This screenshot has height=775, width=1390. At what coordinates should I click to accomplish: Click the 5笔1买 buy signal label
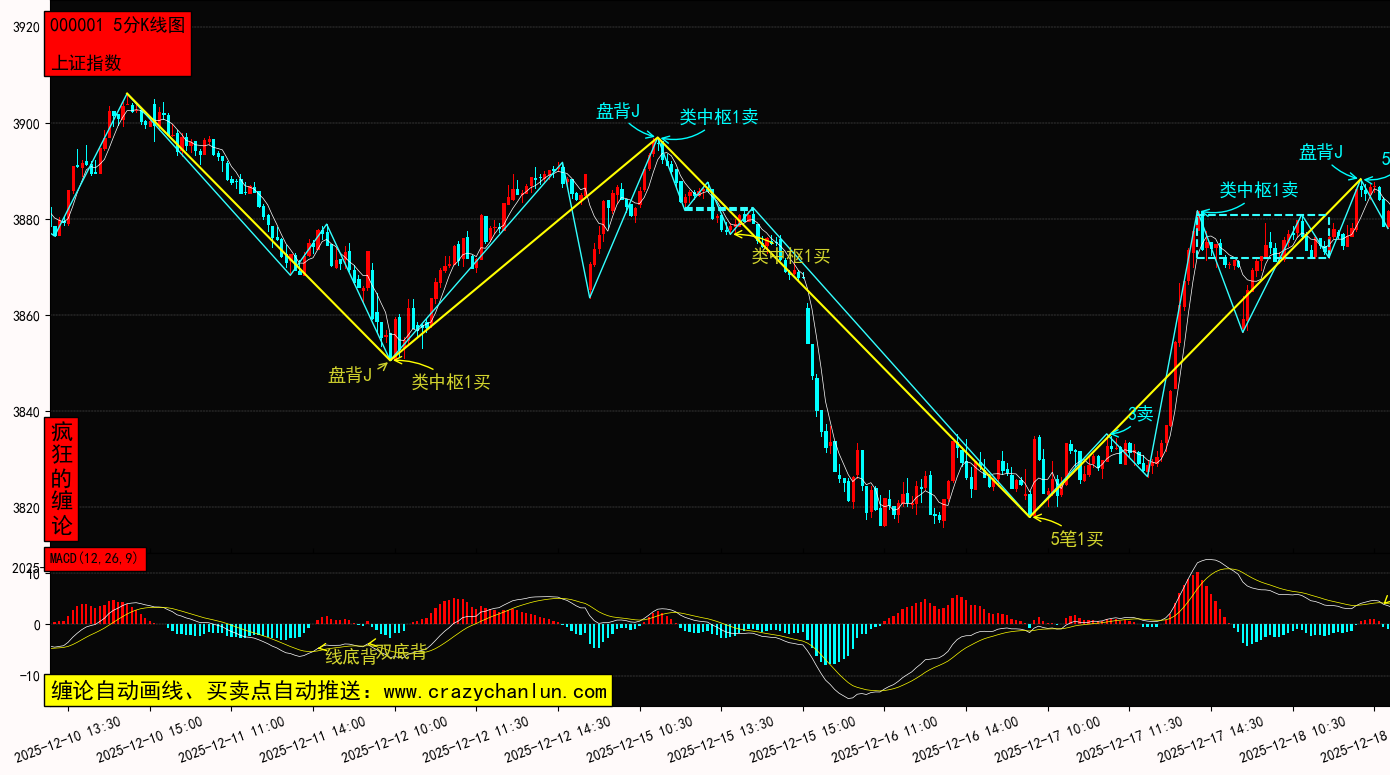click(1076, 539)
